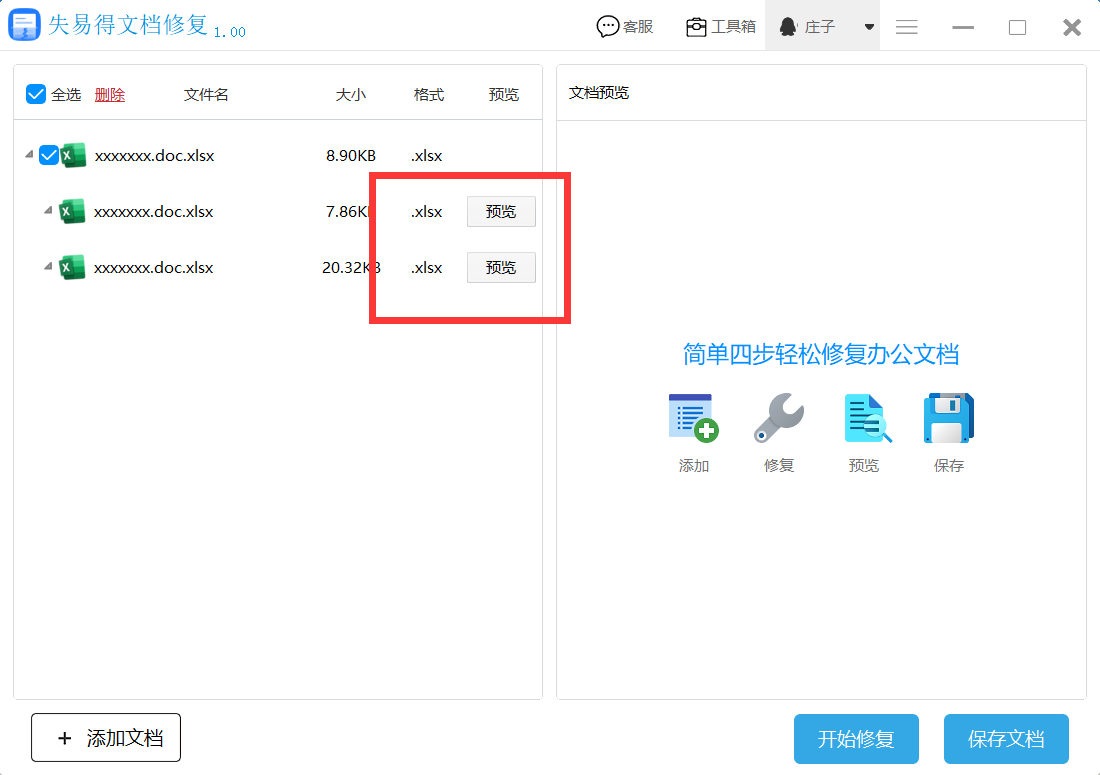Click the 修复 wrench step icon

pyautogui.click(x=779, y=418)
